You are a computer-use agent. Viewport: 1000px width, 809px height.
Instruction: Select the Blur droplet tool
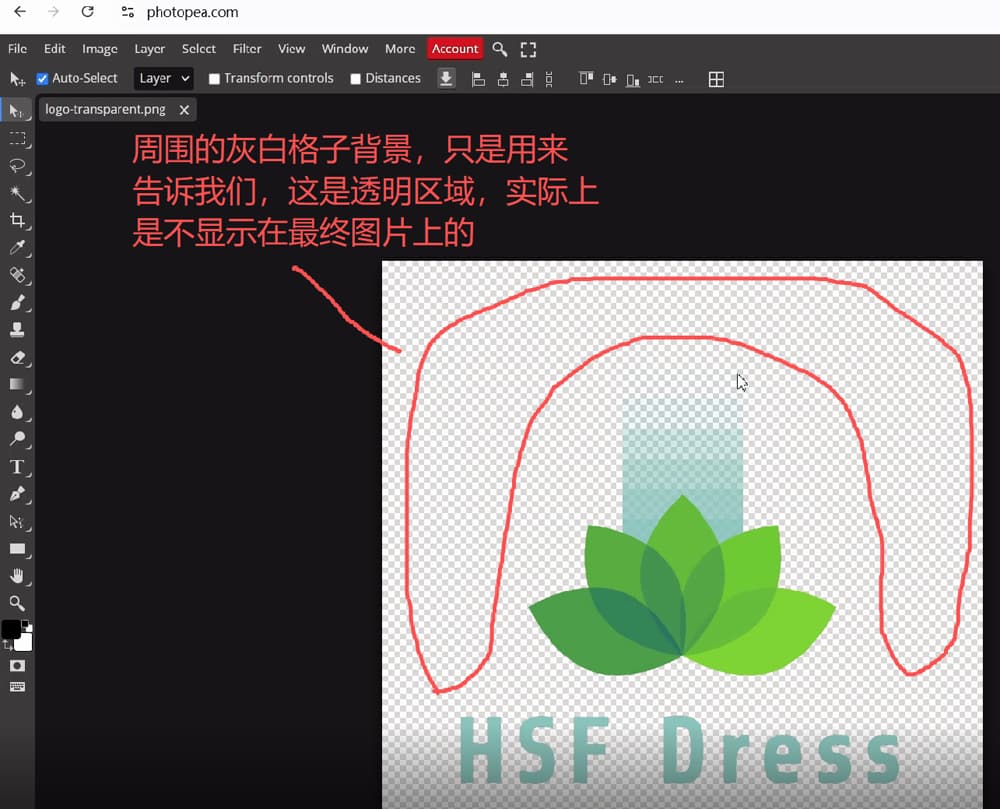(x=17, y=412)
